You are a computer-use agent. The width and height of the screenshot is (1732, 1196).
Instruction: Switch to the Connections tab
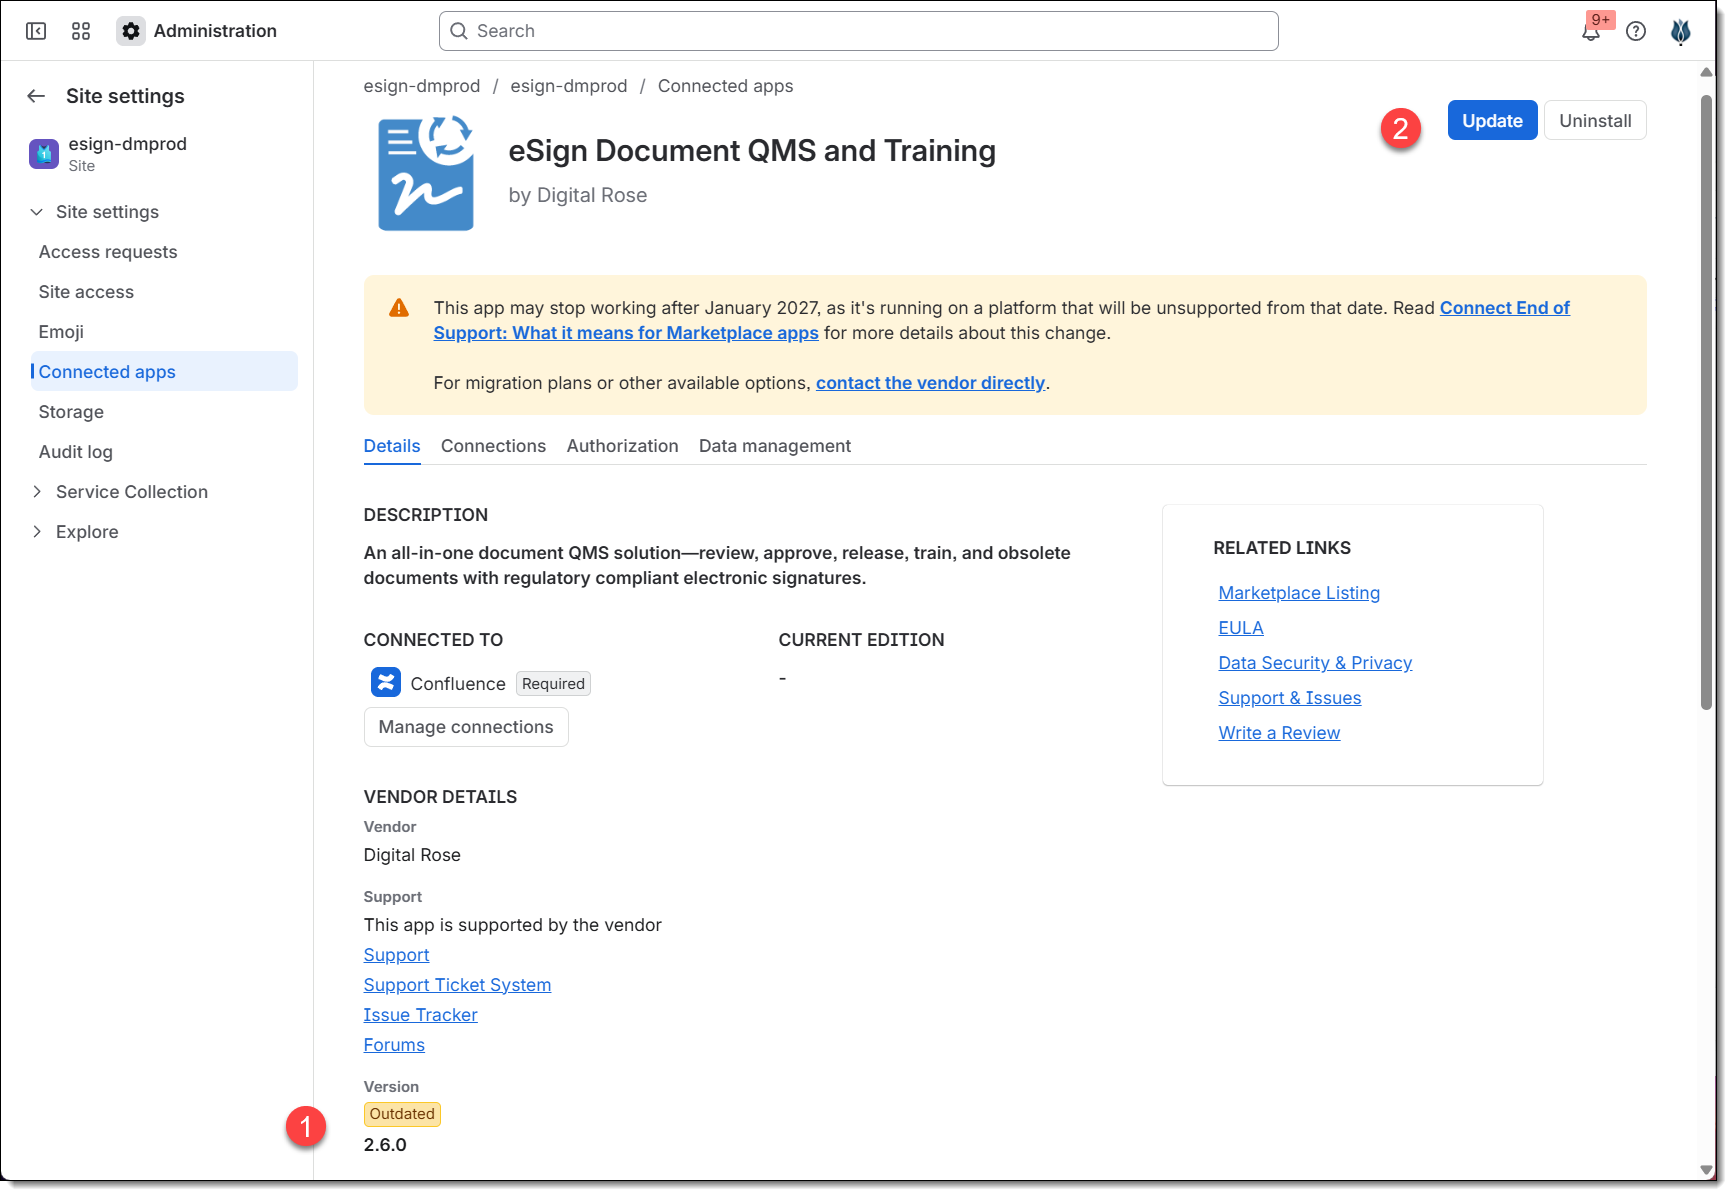pos(493,446)
